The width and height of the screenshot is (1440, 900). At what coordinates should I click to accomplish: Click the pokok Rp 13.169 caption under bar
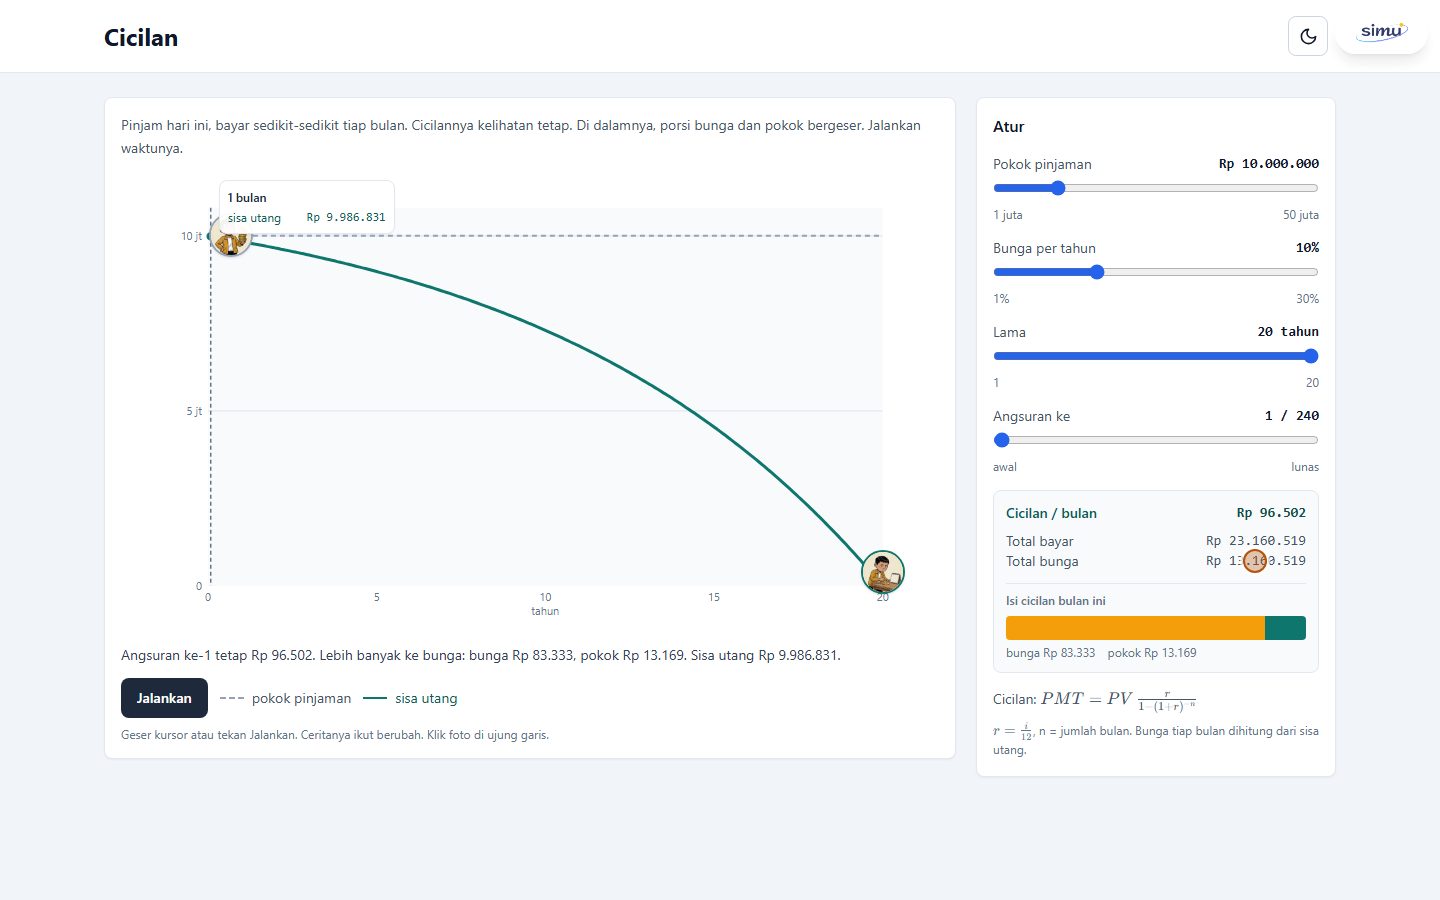1152,653
